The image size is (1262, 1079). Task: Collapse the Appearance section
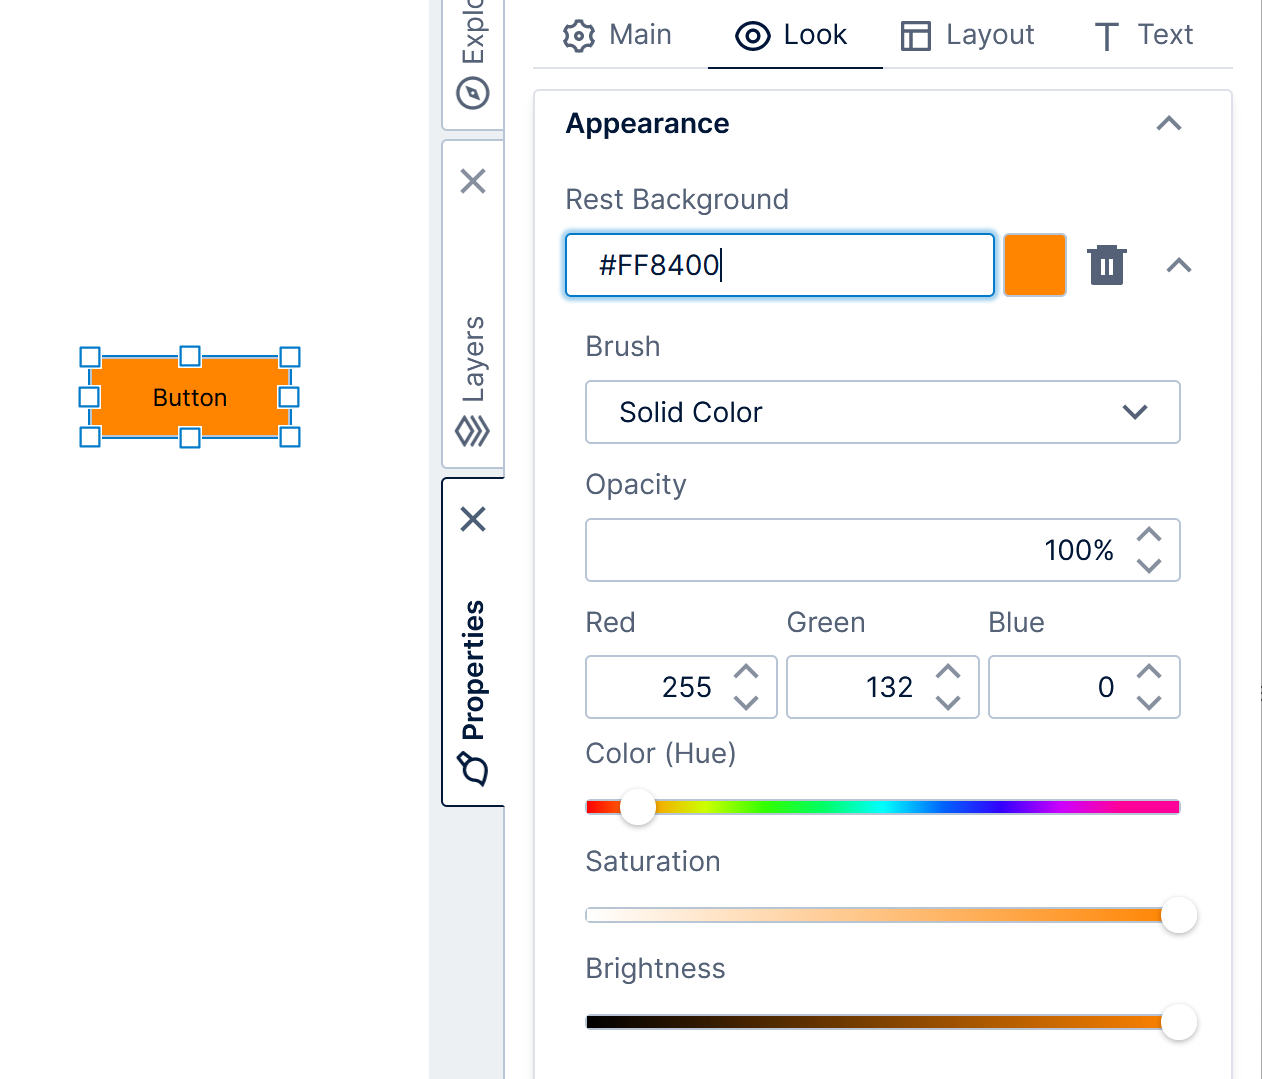[x=1168, y=123]
